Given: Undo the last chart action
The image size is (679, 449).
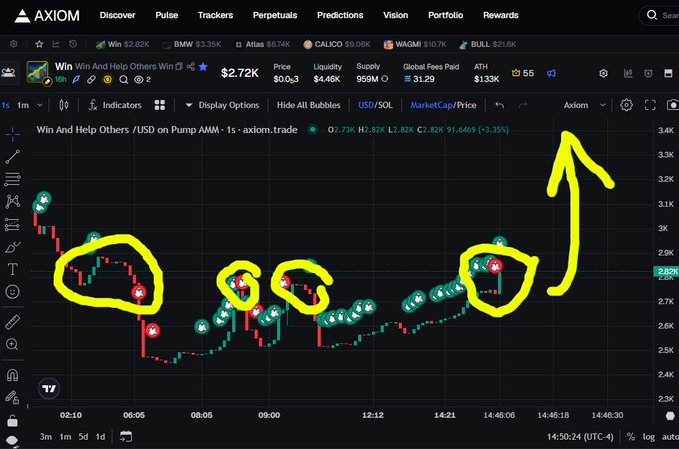Looking at the screenshot, I should click(499, 105).
